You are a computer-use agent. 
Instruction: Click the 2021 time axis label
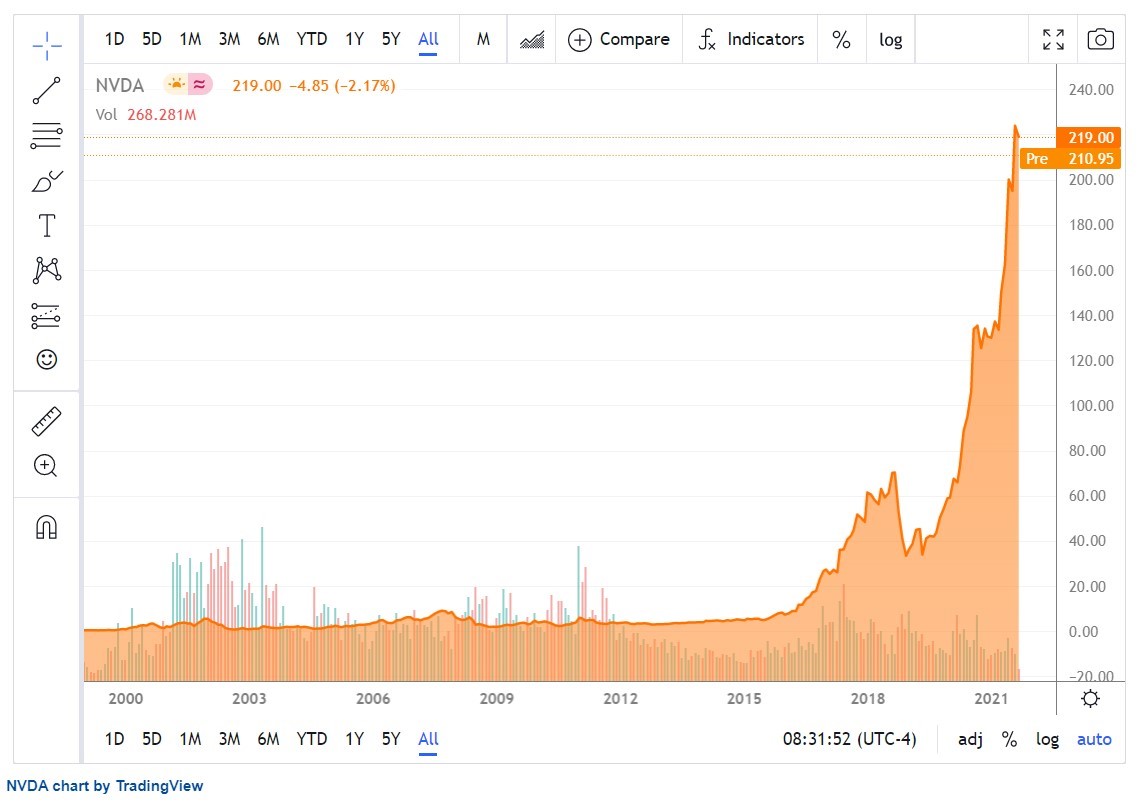coord(991,699)
